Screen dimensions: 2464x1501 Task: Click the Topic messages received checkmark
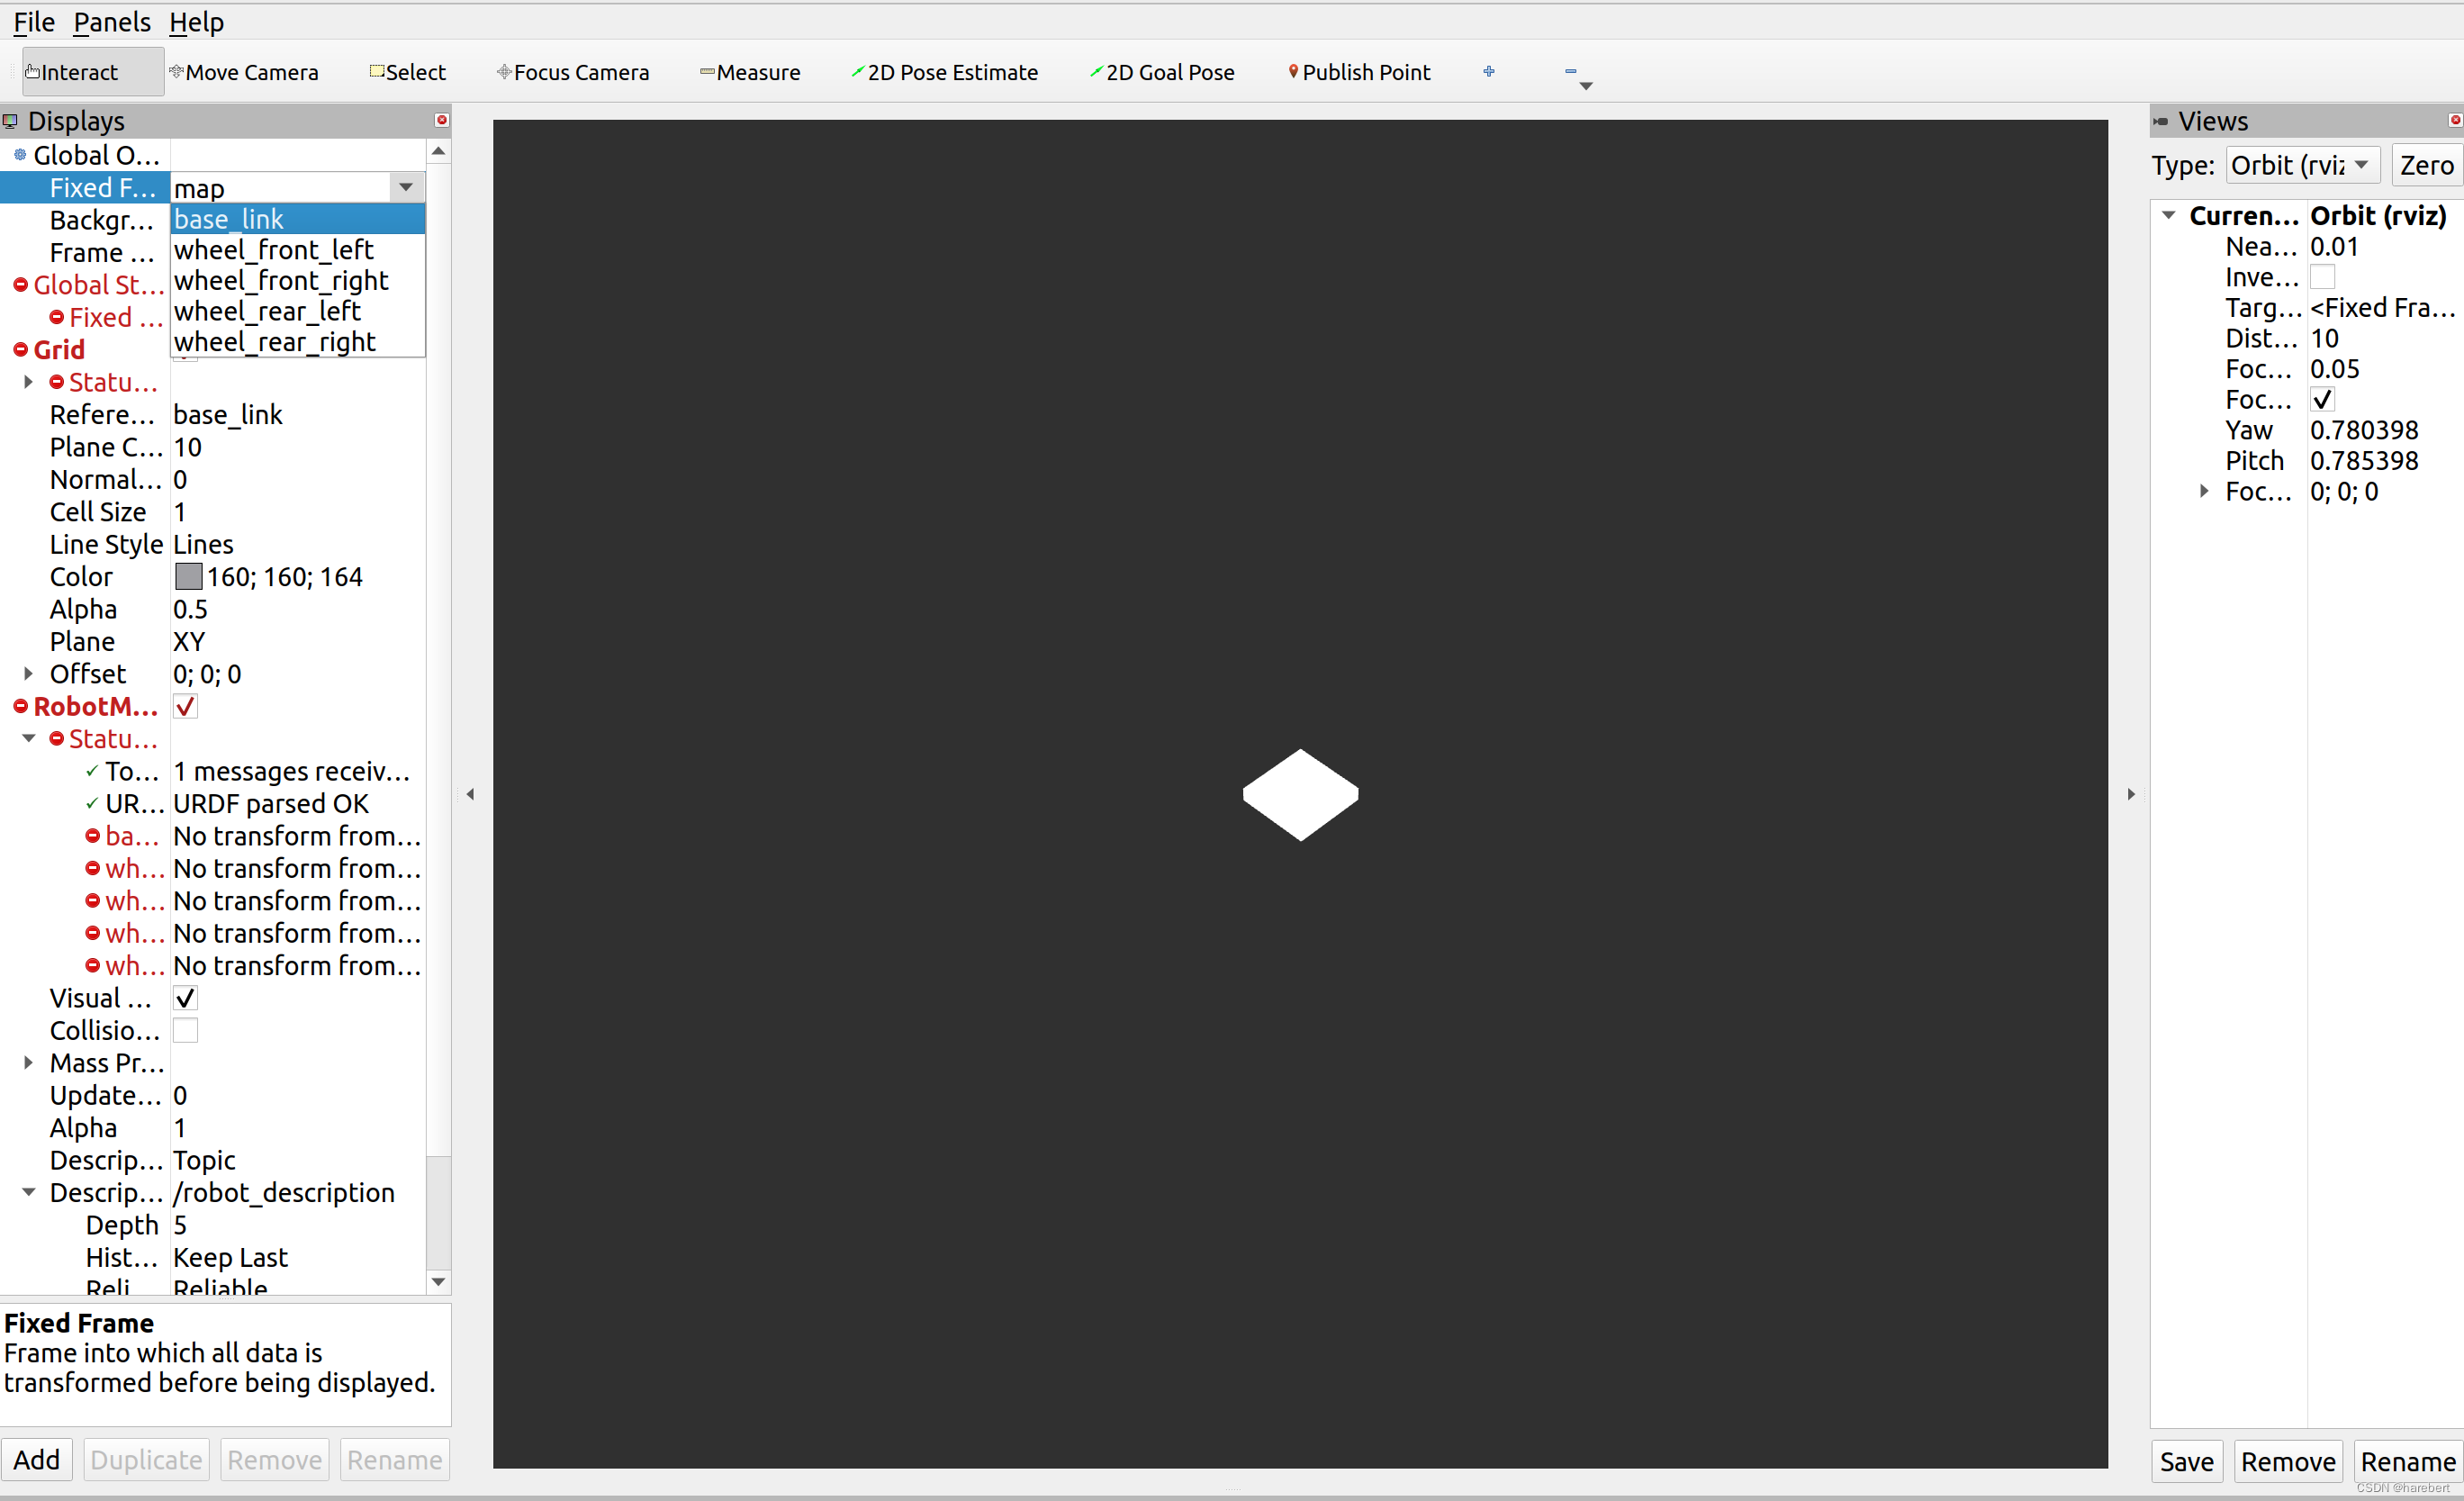pos(92,771)
